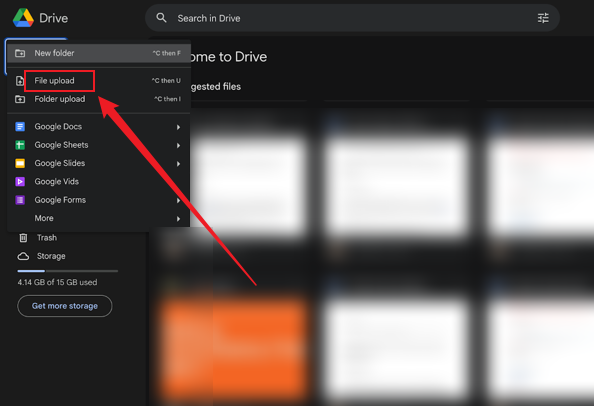Click the Google Slides icon
This screenshot has width=594, height=406.
click(x=20, y=163)
